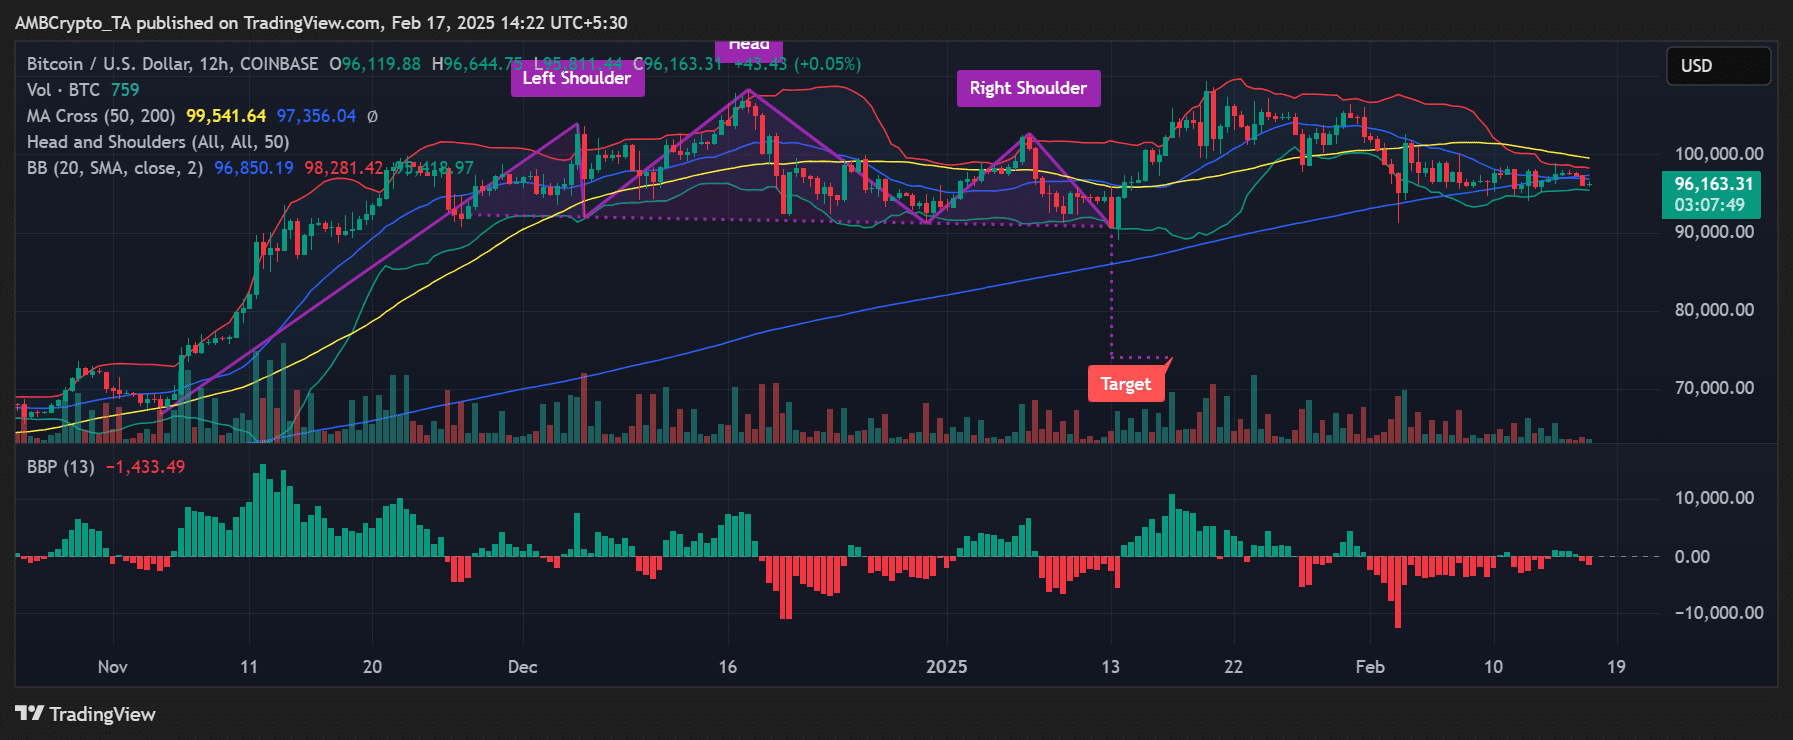This screenshot has height=740, width=1793.
Task: Click the 100,000.00 price axis label
Action: [1719, 154]
